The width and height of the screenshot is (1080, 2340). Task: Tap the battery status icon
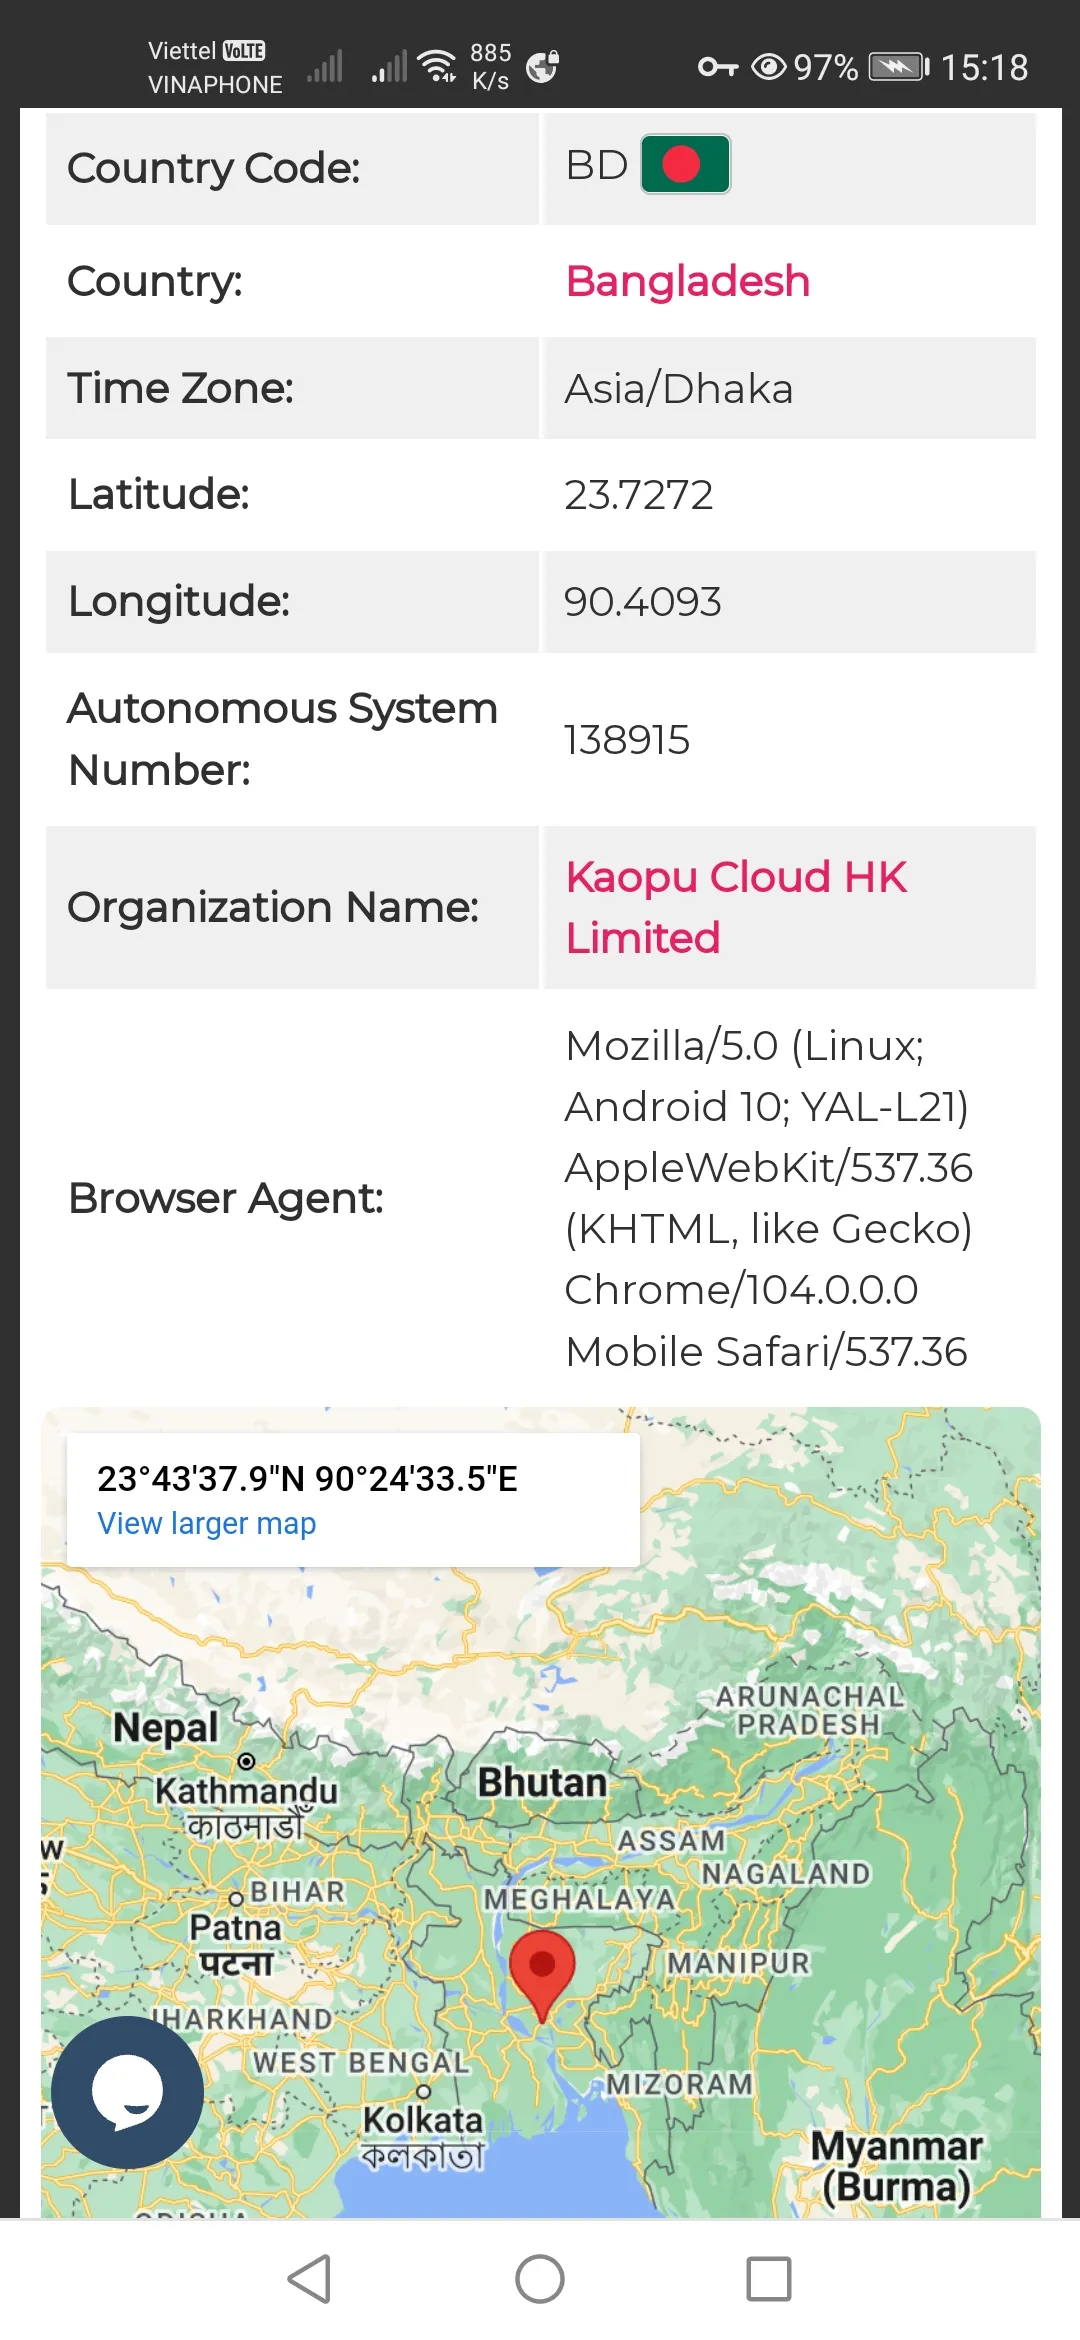899,67
